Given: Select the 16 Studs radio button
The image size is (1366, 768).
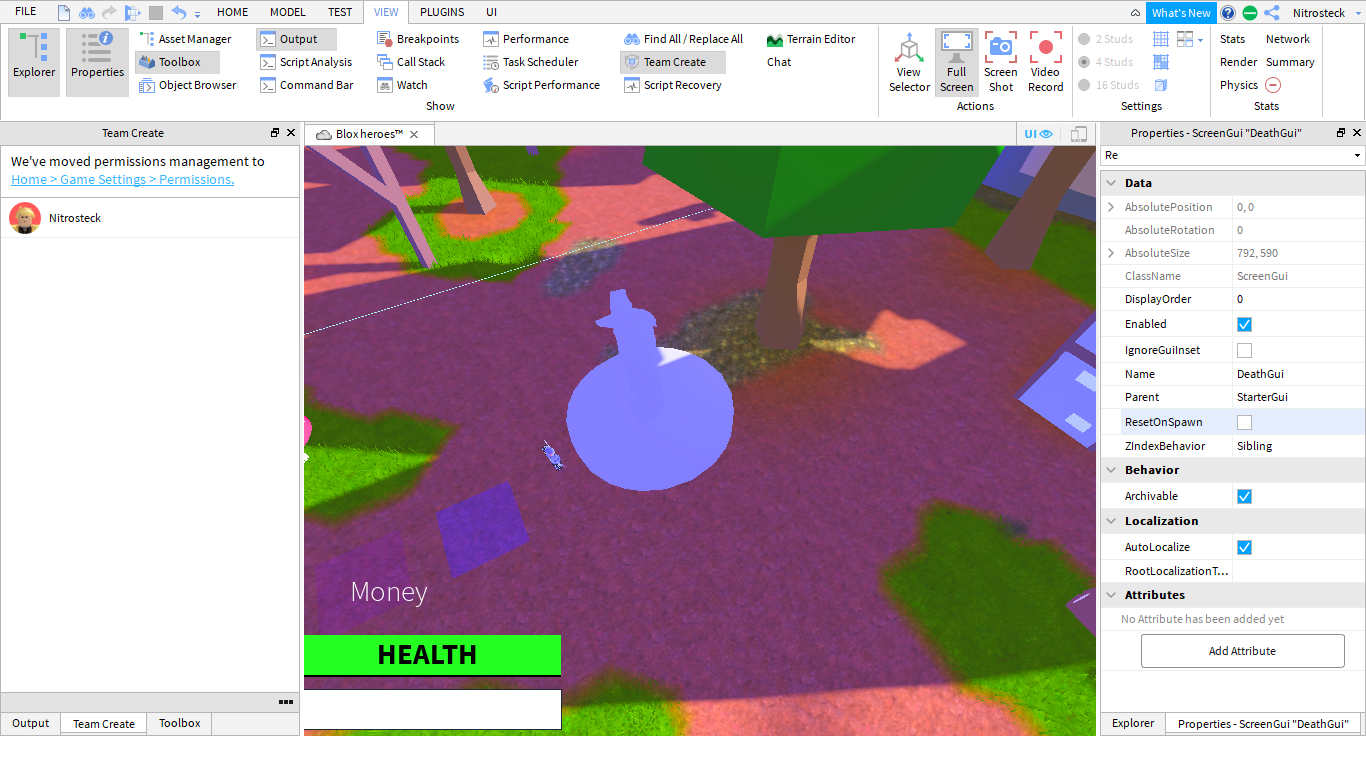Looking at the screenshot, I should click(1084, 85).
